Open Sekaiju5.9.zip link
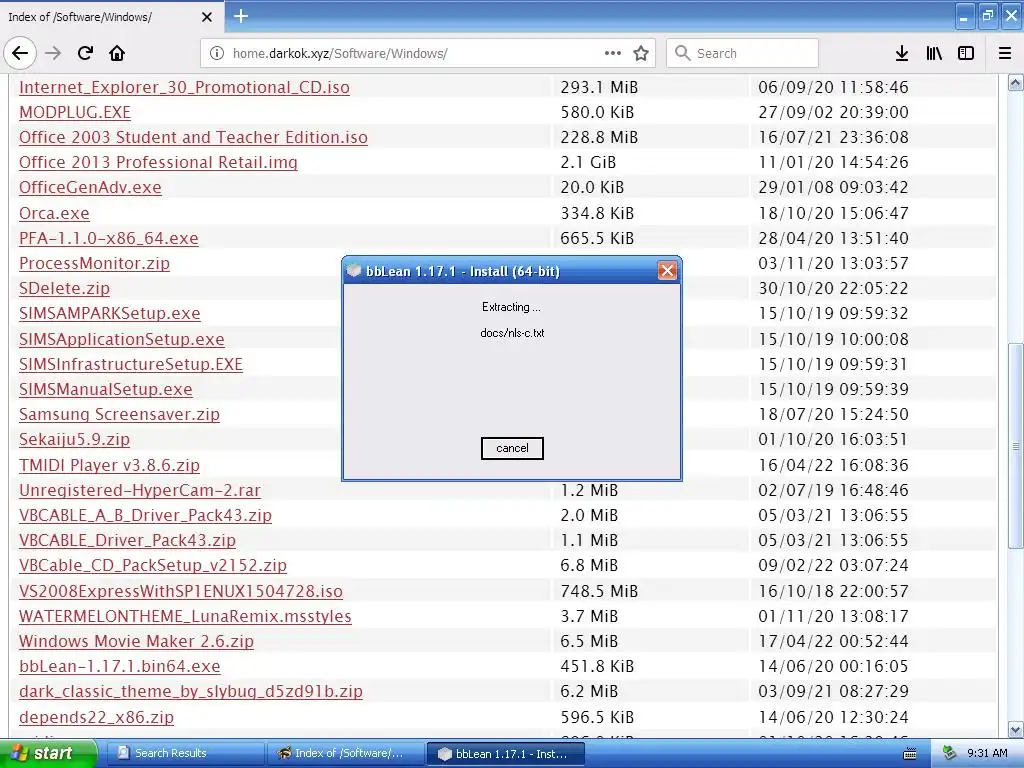This screenshot has height=768, width=1024. pyautogui.click(x=74, y=439)
